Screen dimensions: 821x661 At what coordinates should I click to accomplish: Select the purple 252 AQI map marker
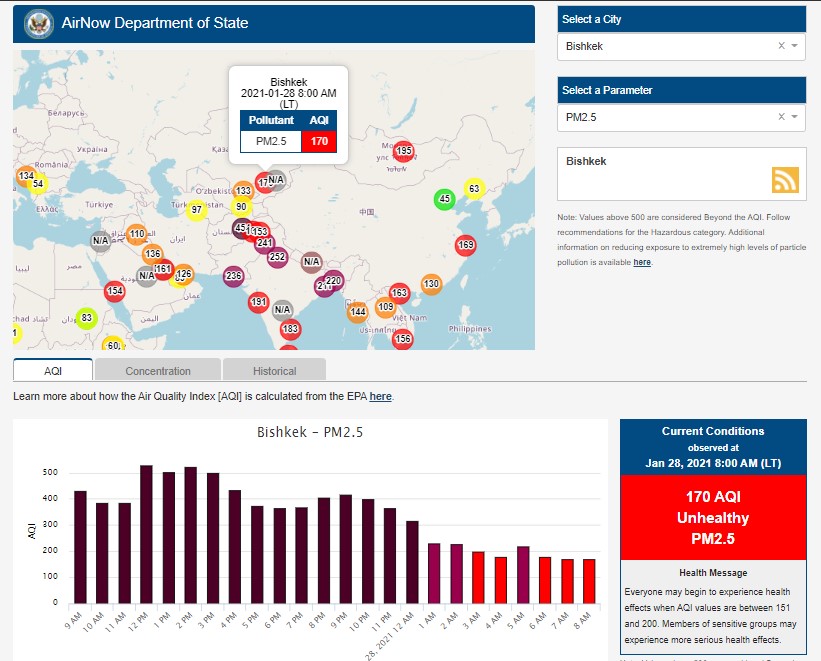pos(277,257)
